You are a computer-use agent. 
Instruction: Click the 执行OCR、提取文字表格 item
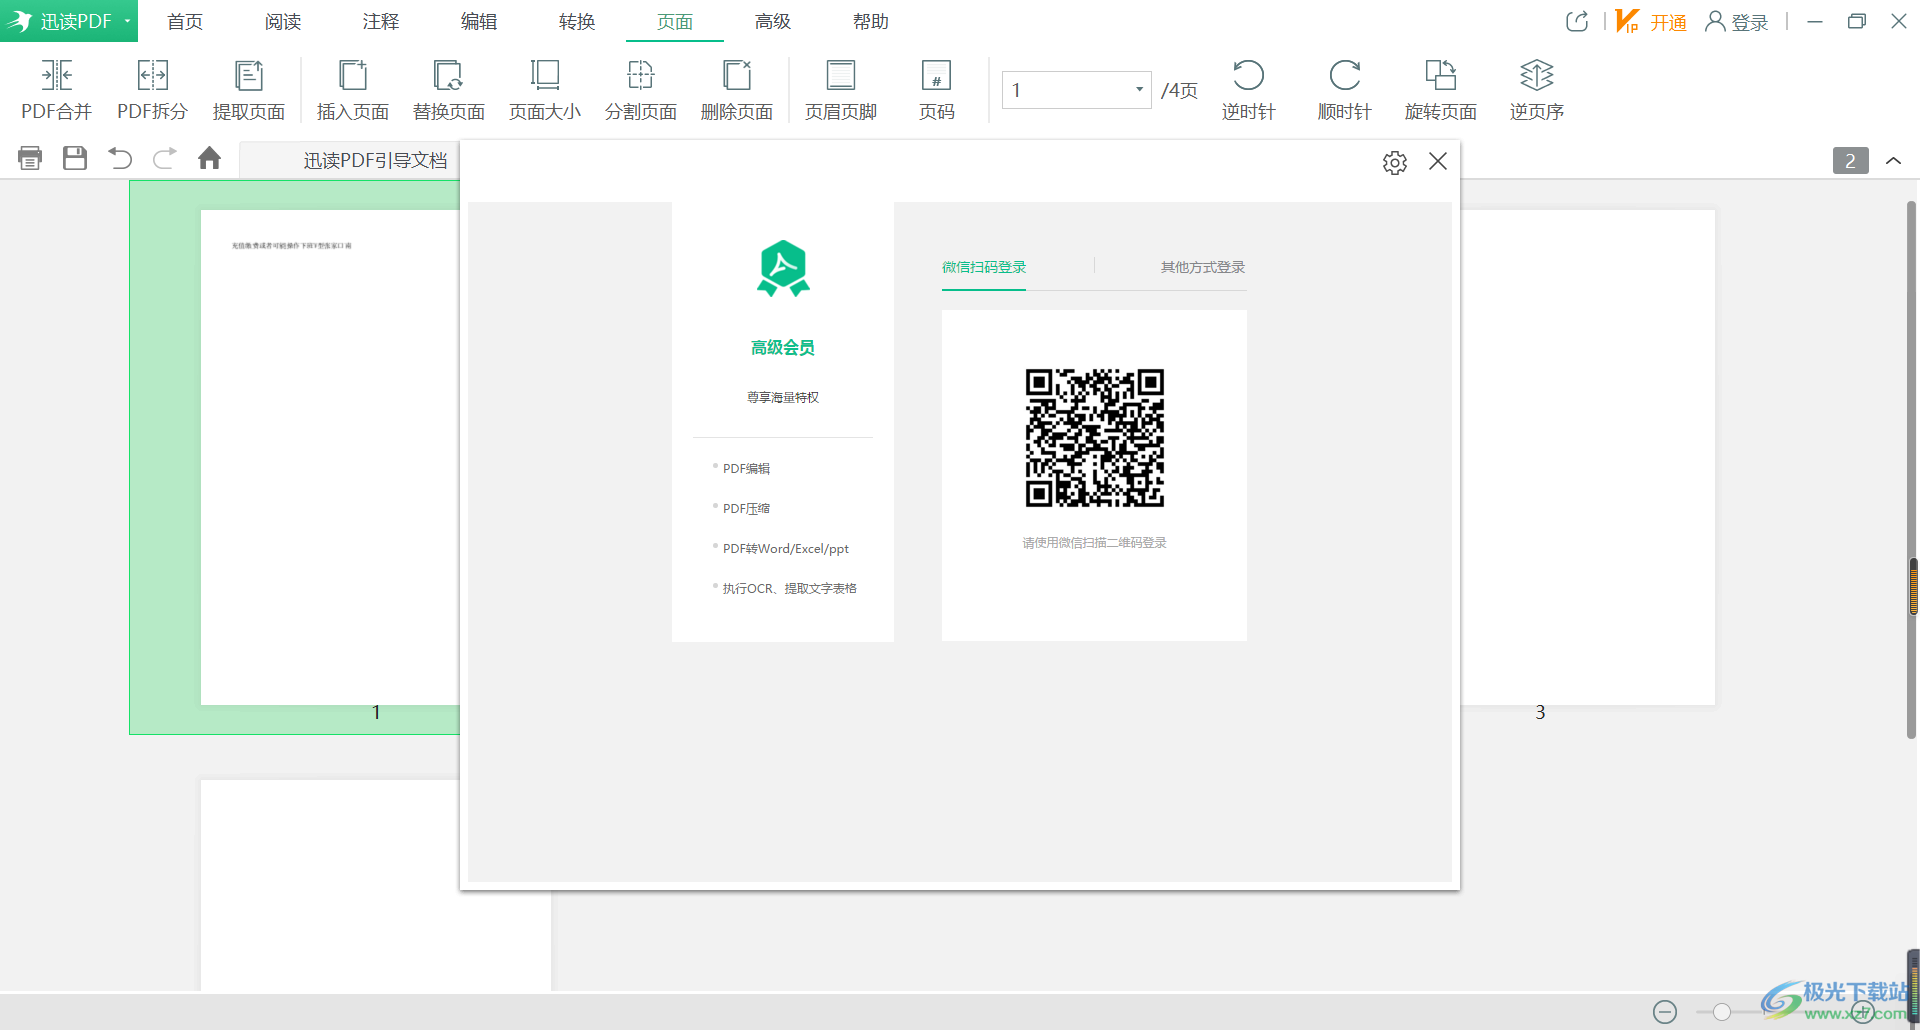click(x=790, y=588)
